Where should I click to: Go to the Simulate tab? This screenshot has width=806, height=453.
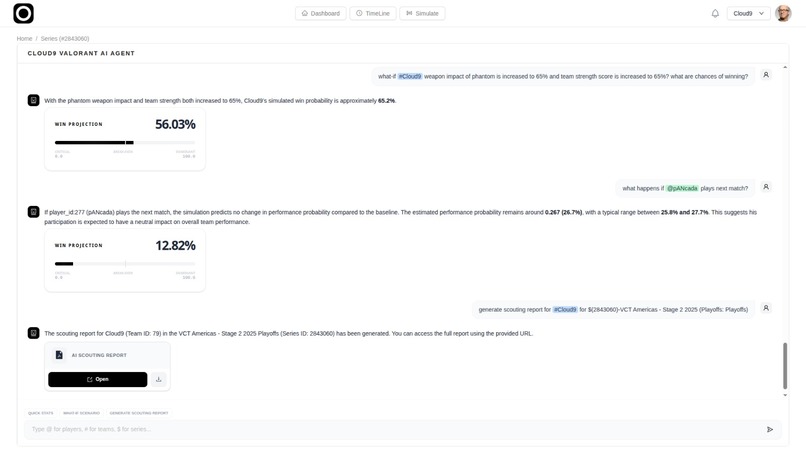pyautogui.click(x=422, y=13)
